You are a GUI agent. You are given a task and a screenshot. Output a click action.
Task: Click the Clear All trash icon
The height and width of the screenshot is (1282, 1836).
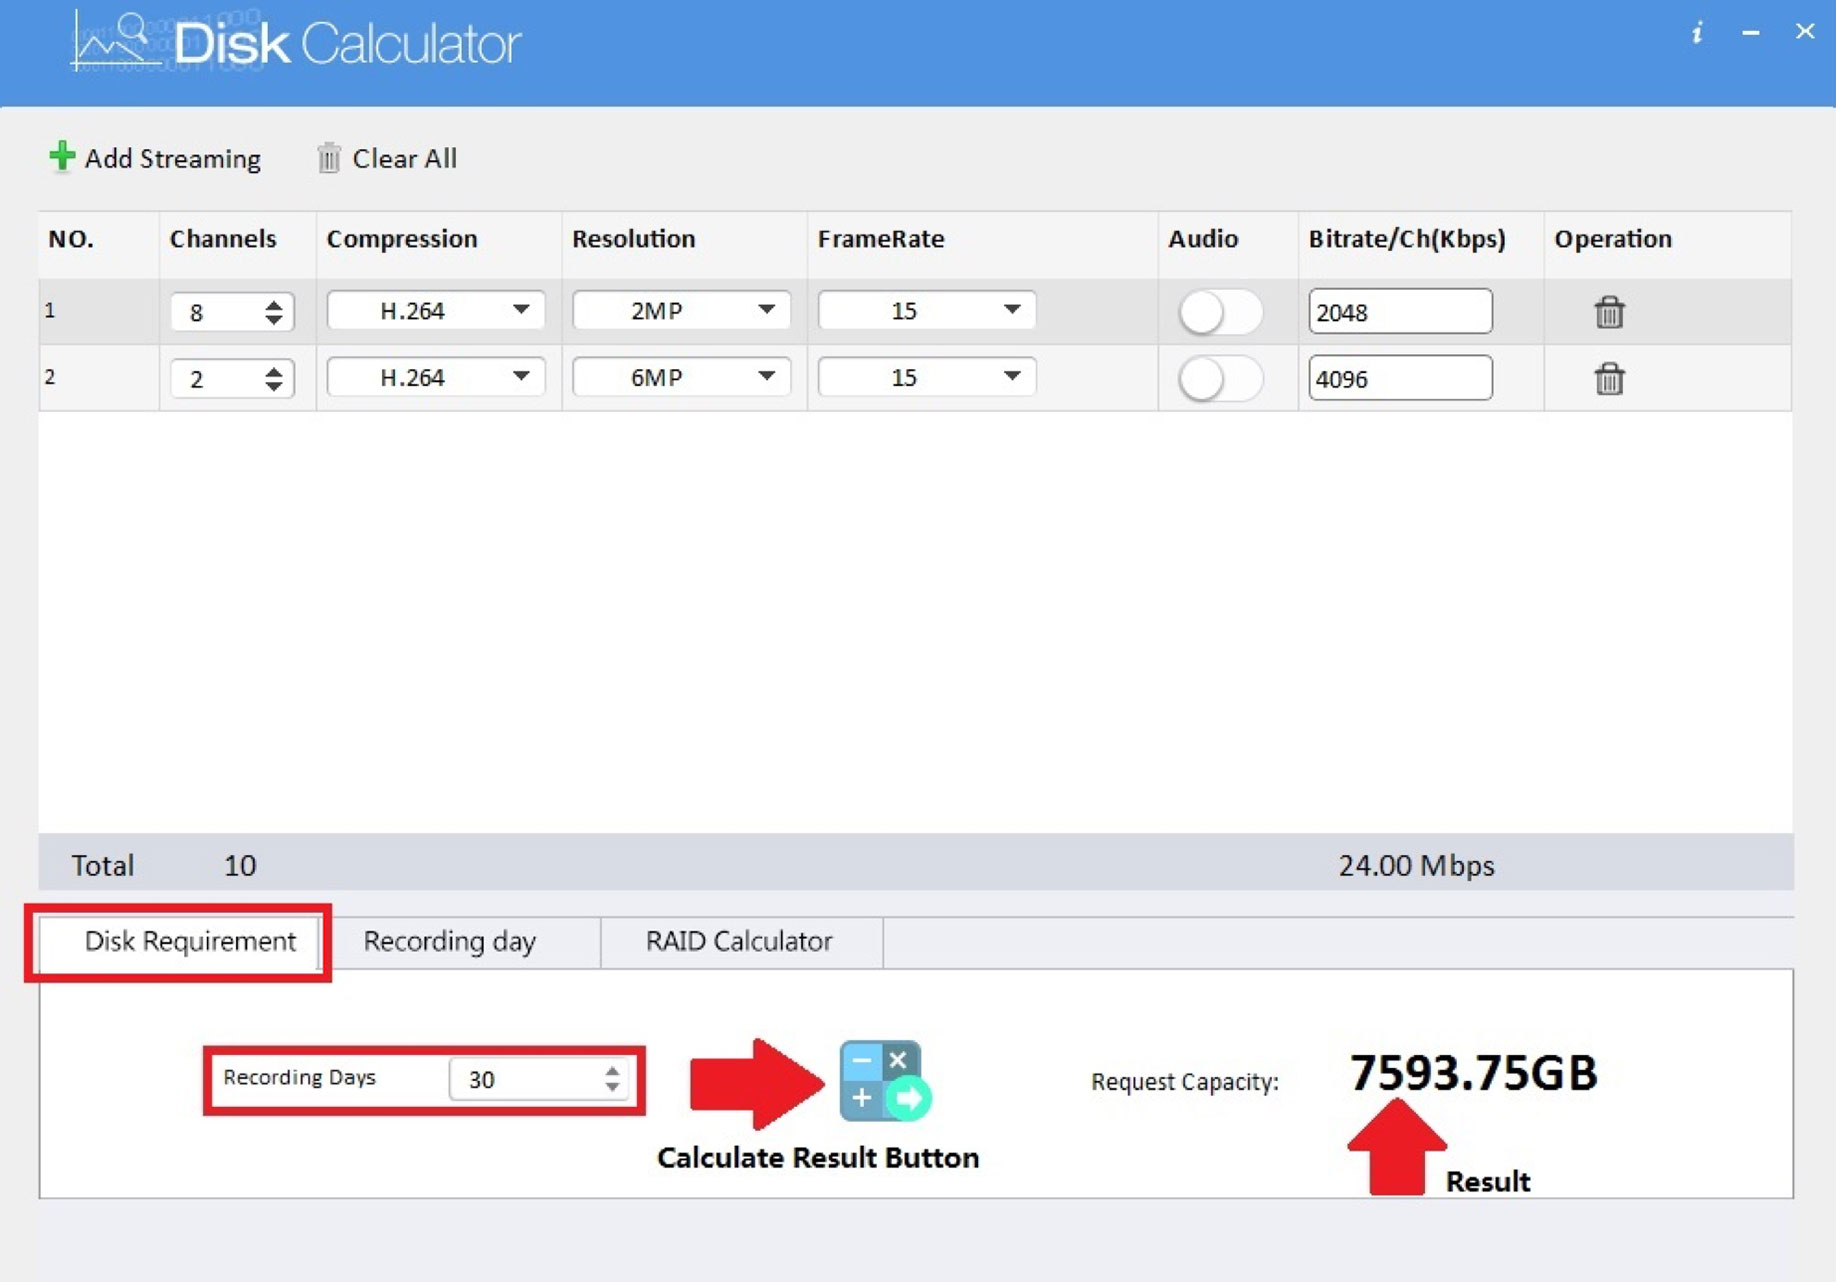click(x=328, y=158)
